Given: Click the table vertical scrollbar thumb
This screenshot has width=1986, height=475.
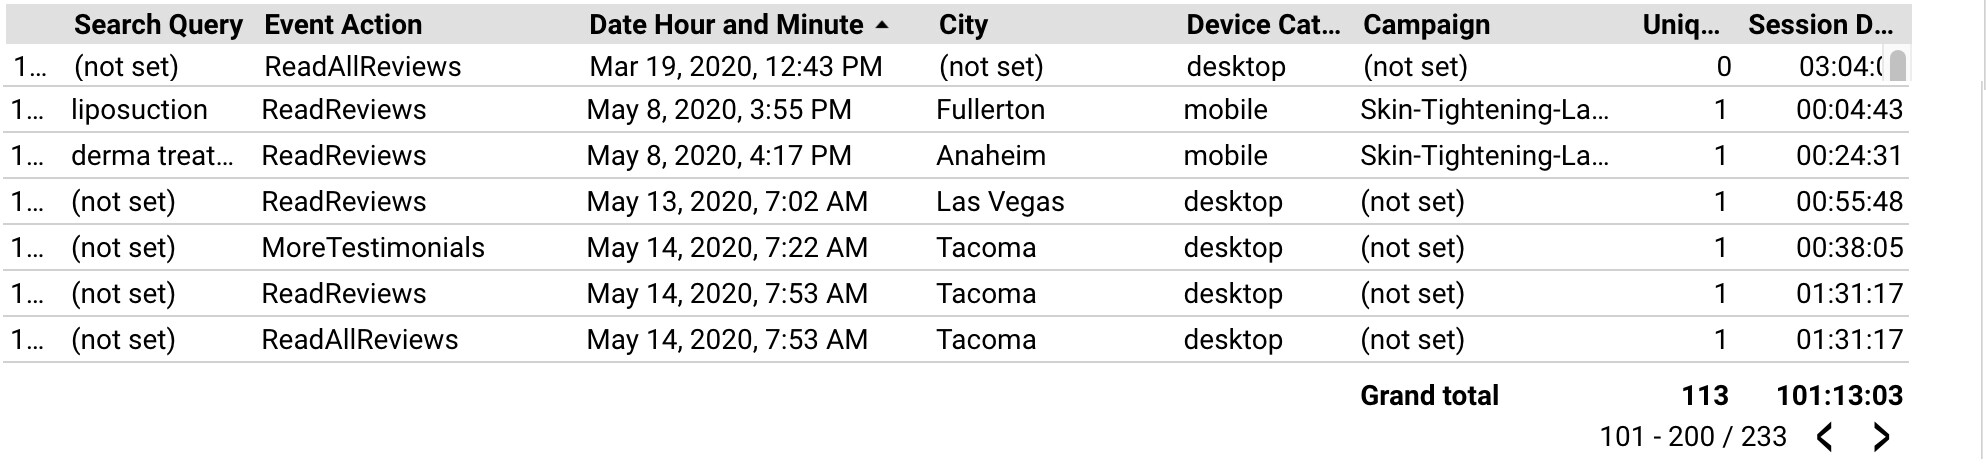Looking at the screenshot, I should (x=1898, y=66).
